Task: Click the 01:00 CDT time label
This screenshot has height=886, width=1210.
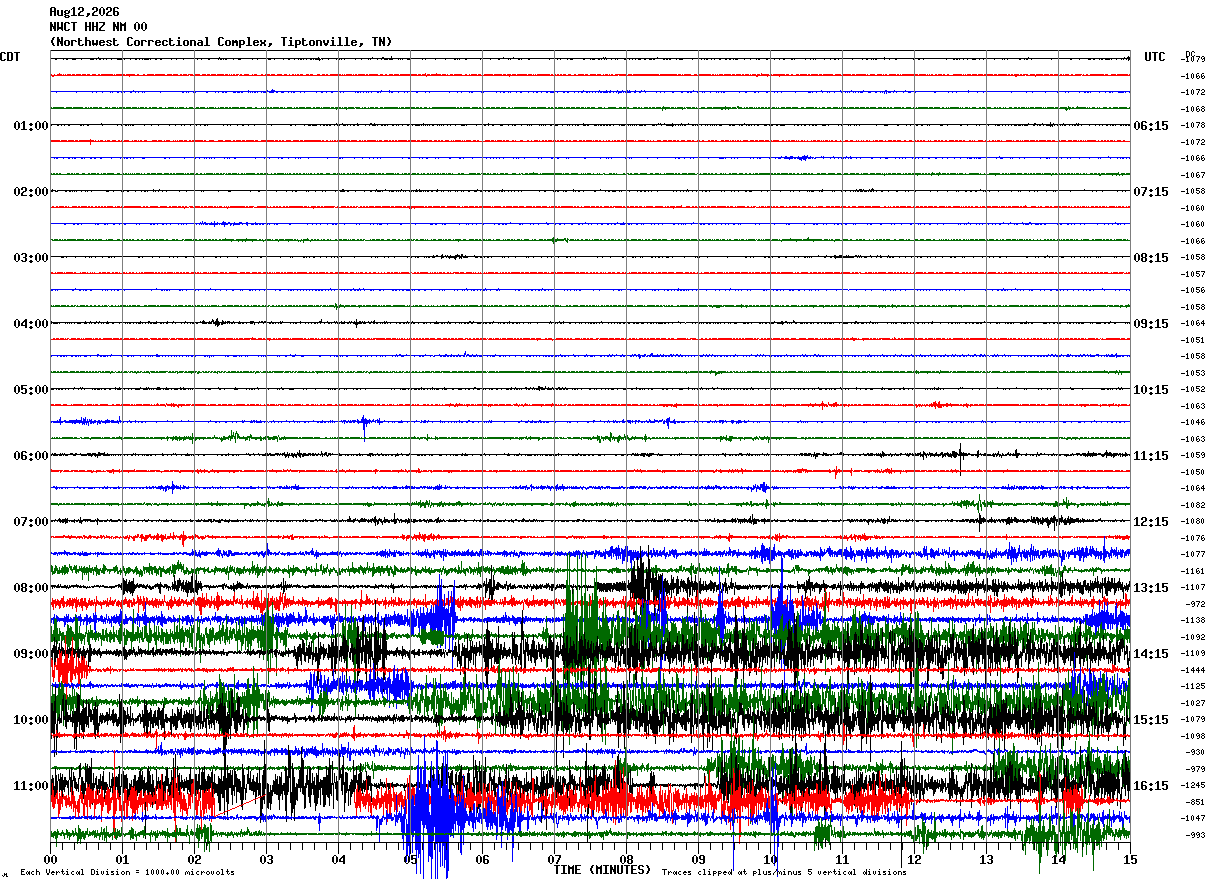Action: click(31, 126)
